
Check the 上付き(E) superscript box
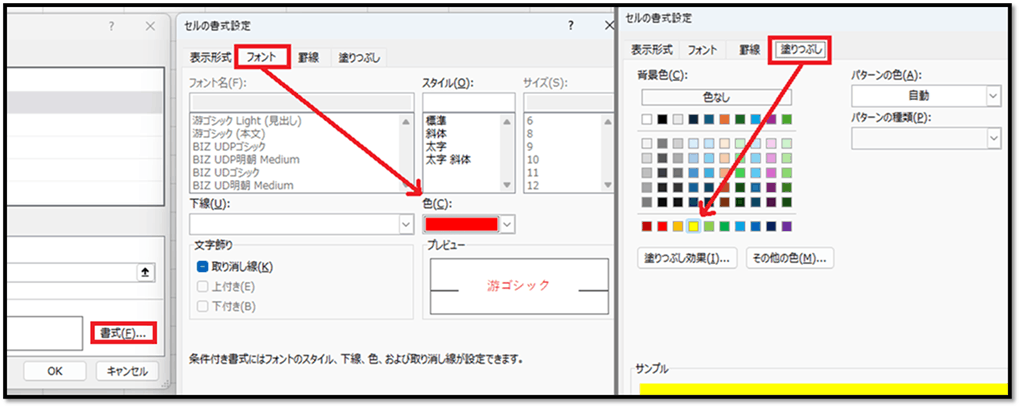pyautogui.click(x=204, y=286)
